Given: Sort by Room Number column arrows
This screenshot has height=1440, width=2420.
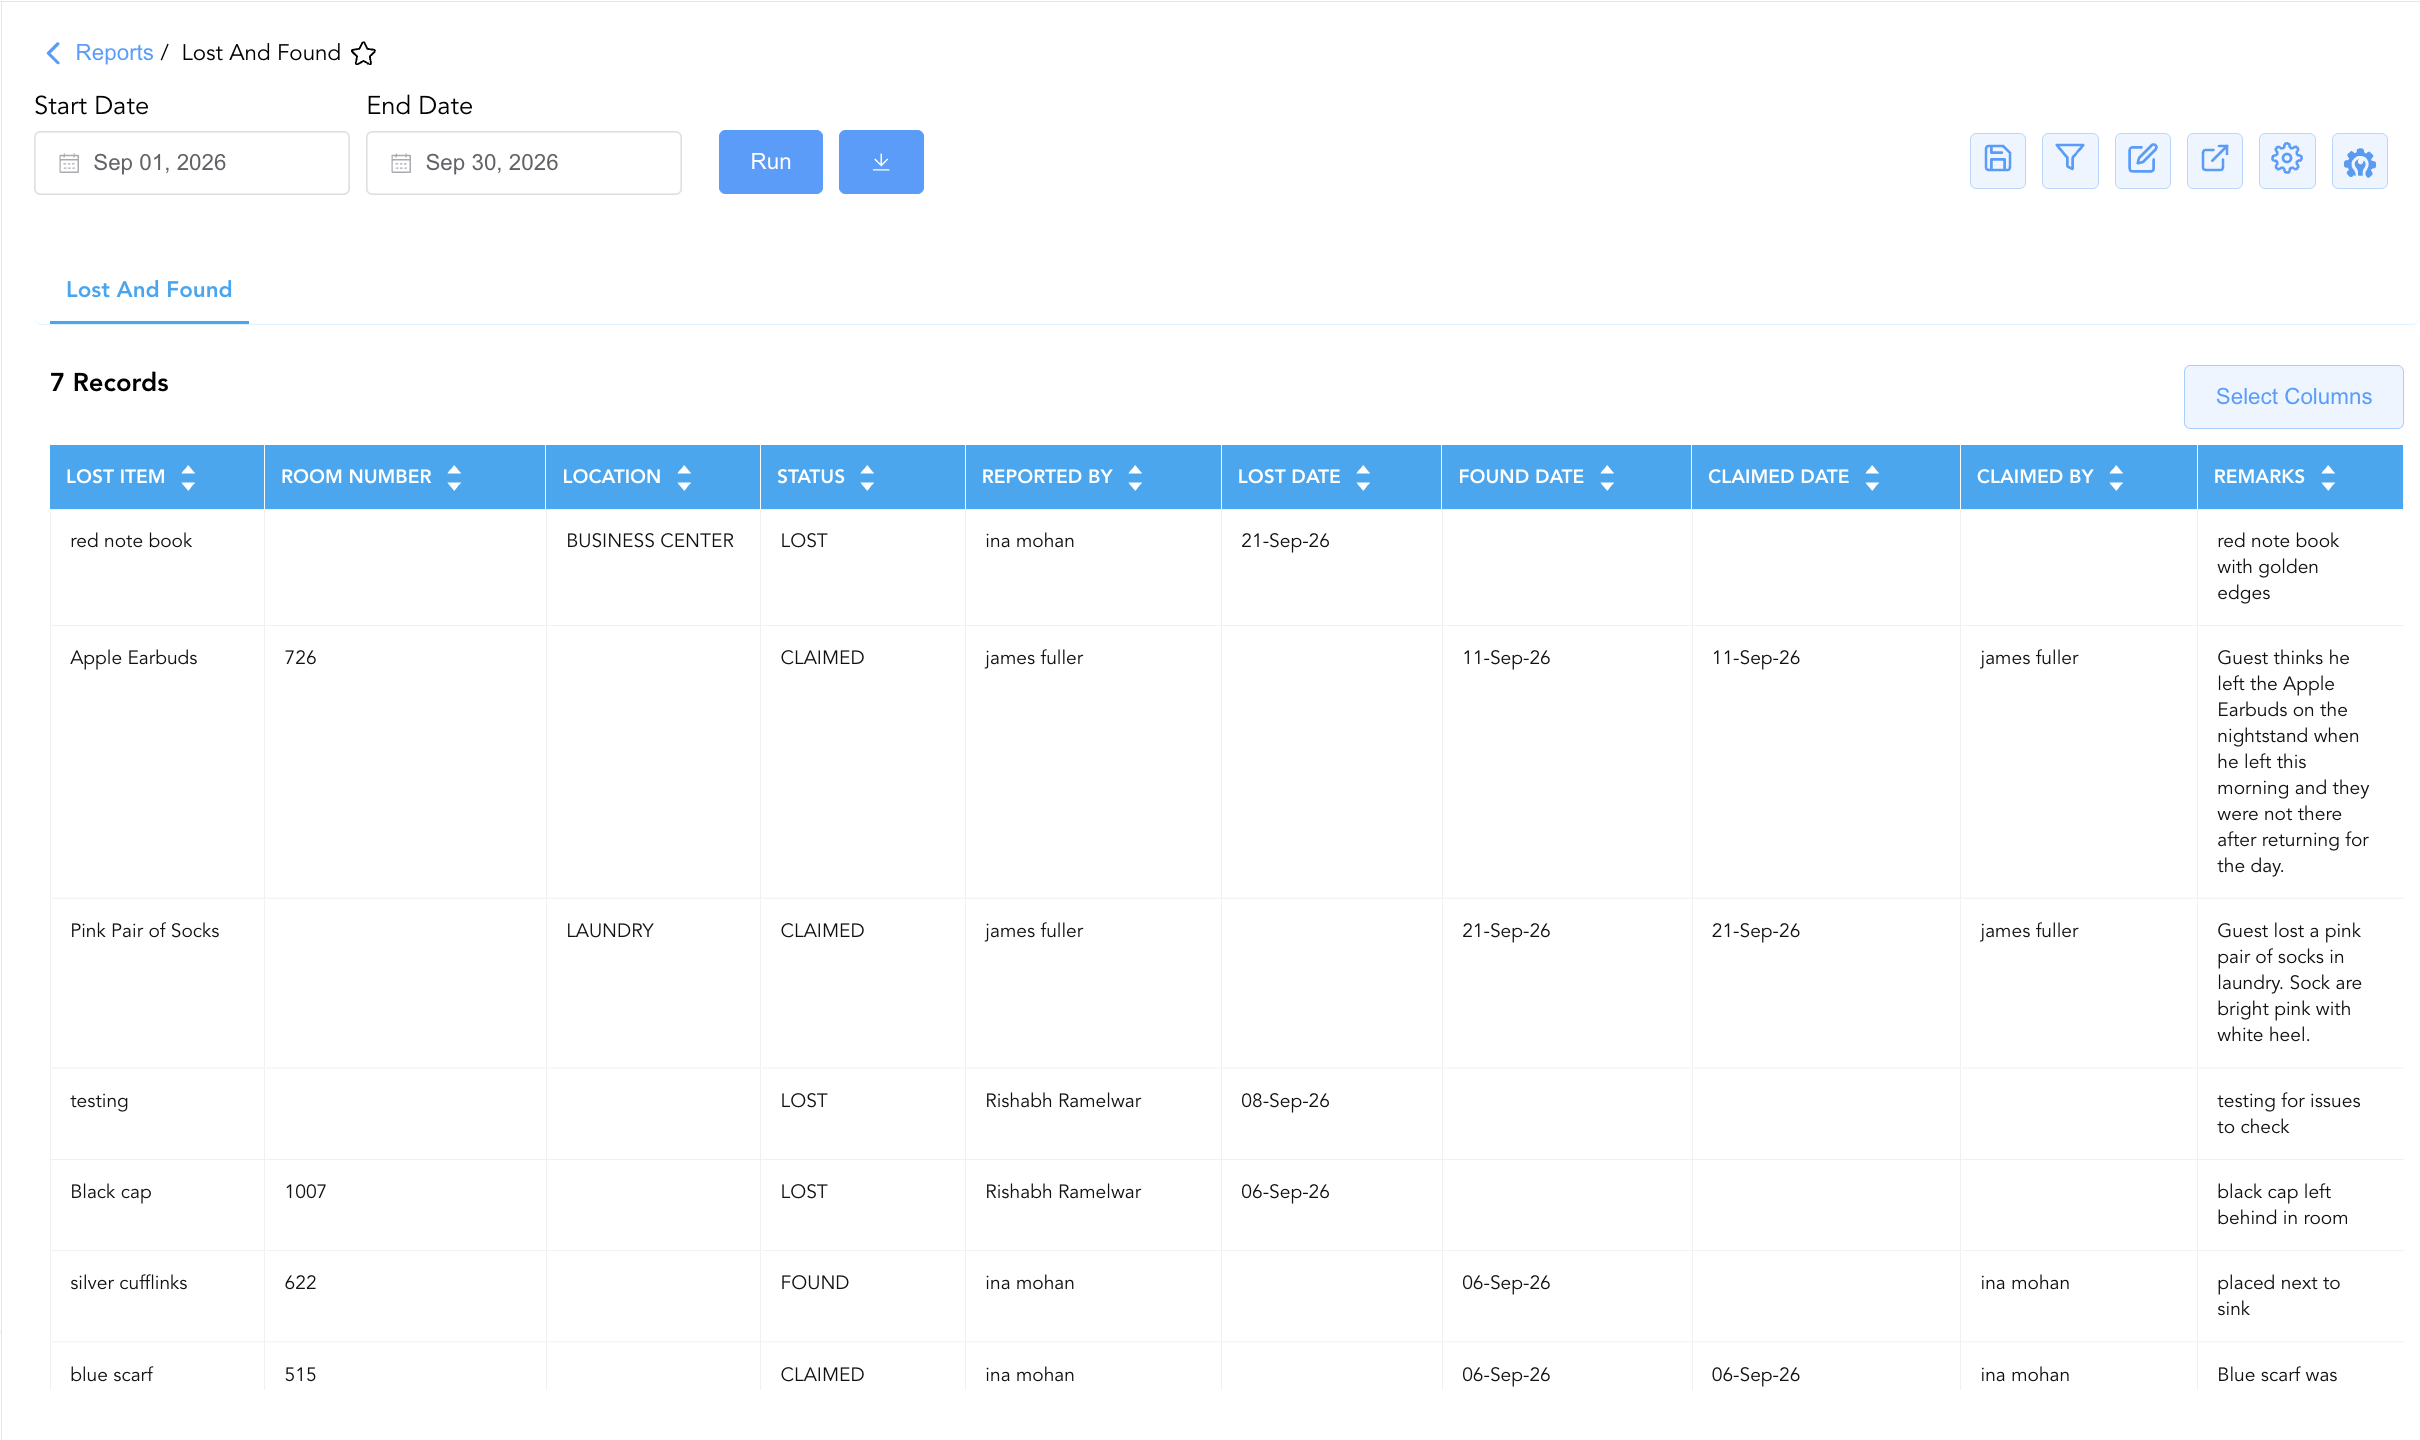Looking at the screenshot, I should [454, 477].
